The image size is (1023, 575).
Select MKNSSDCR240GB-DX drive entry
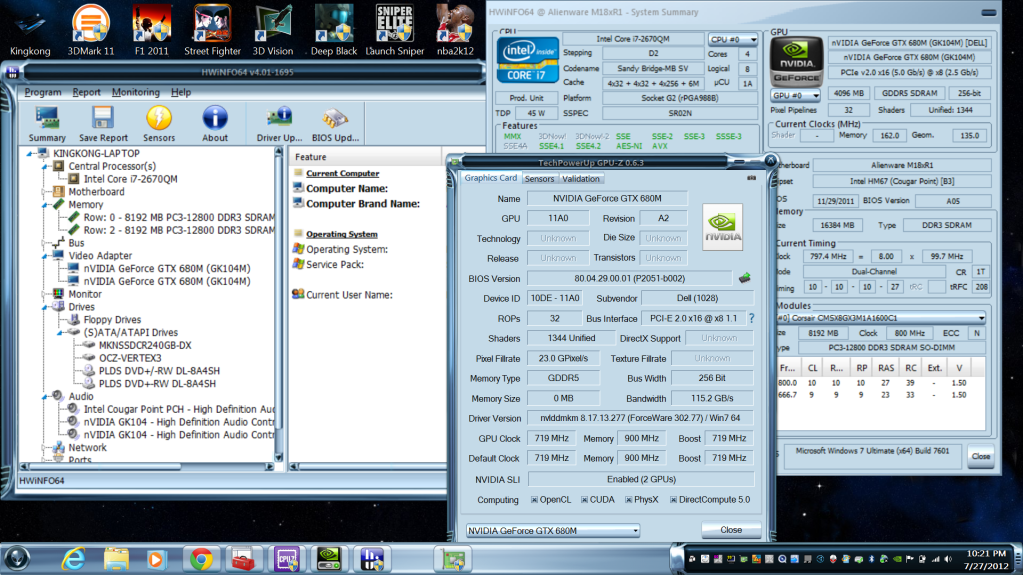click(145, 345)
